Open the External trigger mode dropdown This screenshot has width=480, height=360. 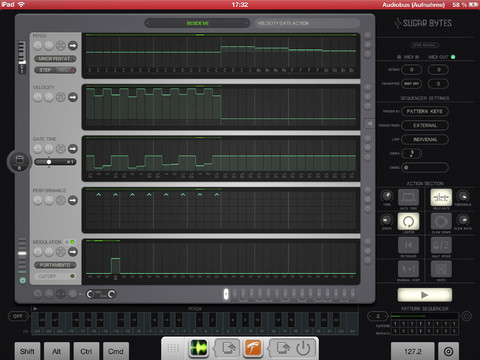(425, 125)
